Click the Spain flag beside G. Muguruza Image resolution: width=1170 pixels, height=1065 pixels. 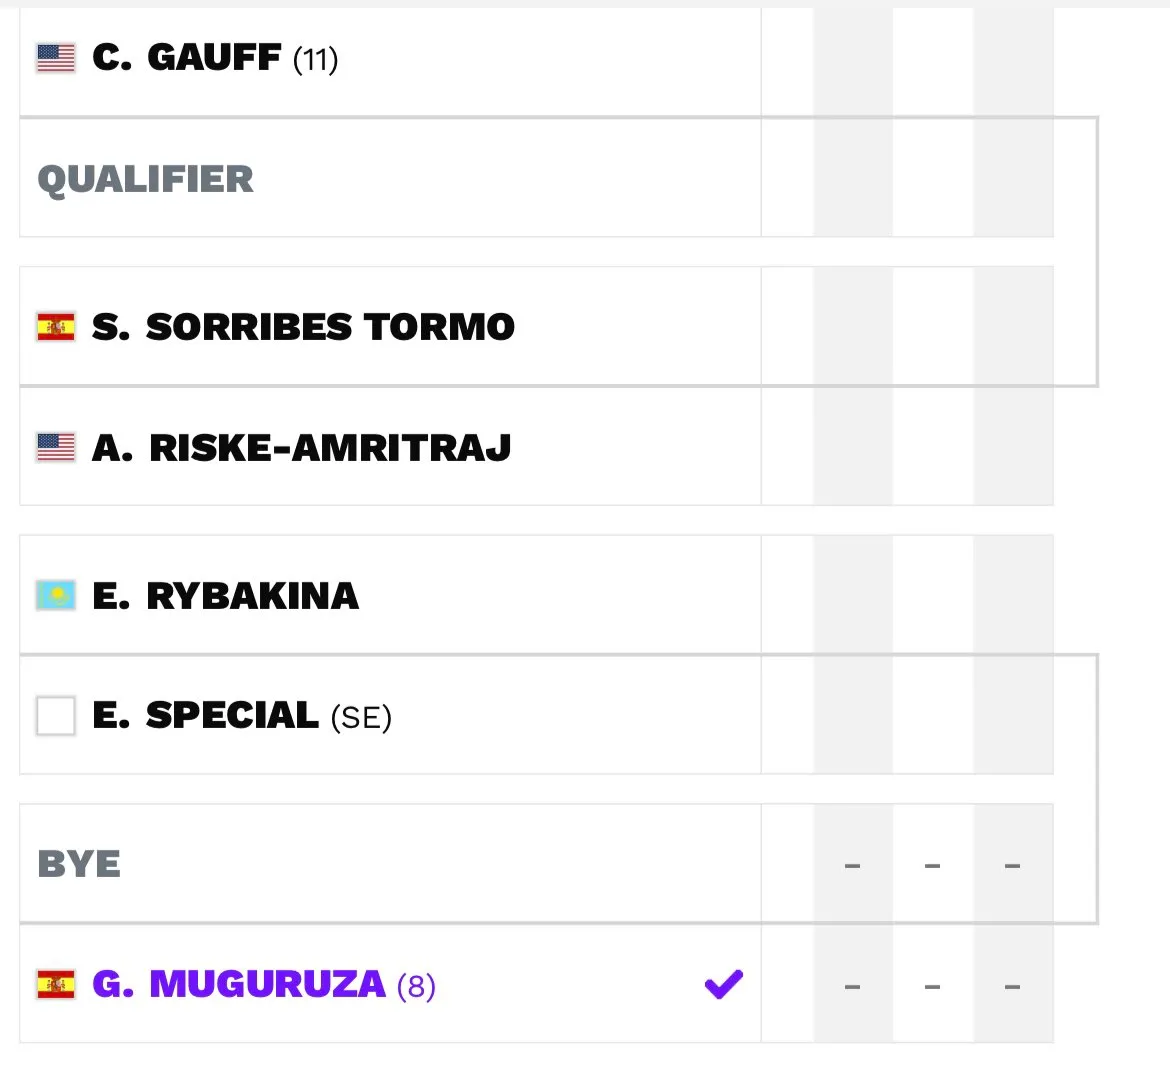point(56,984)
